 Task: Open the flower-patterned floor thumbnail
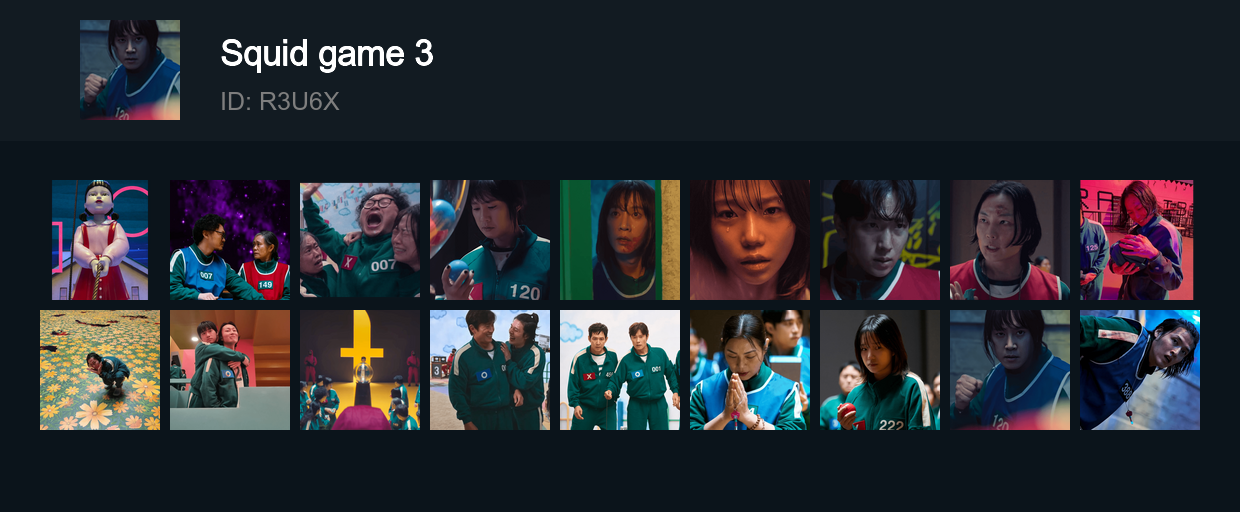tap(100, 370)
